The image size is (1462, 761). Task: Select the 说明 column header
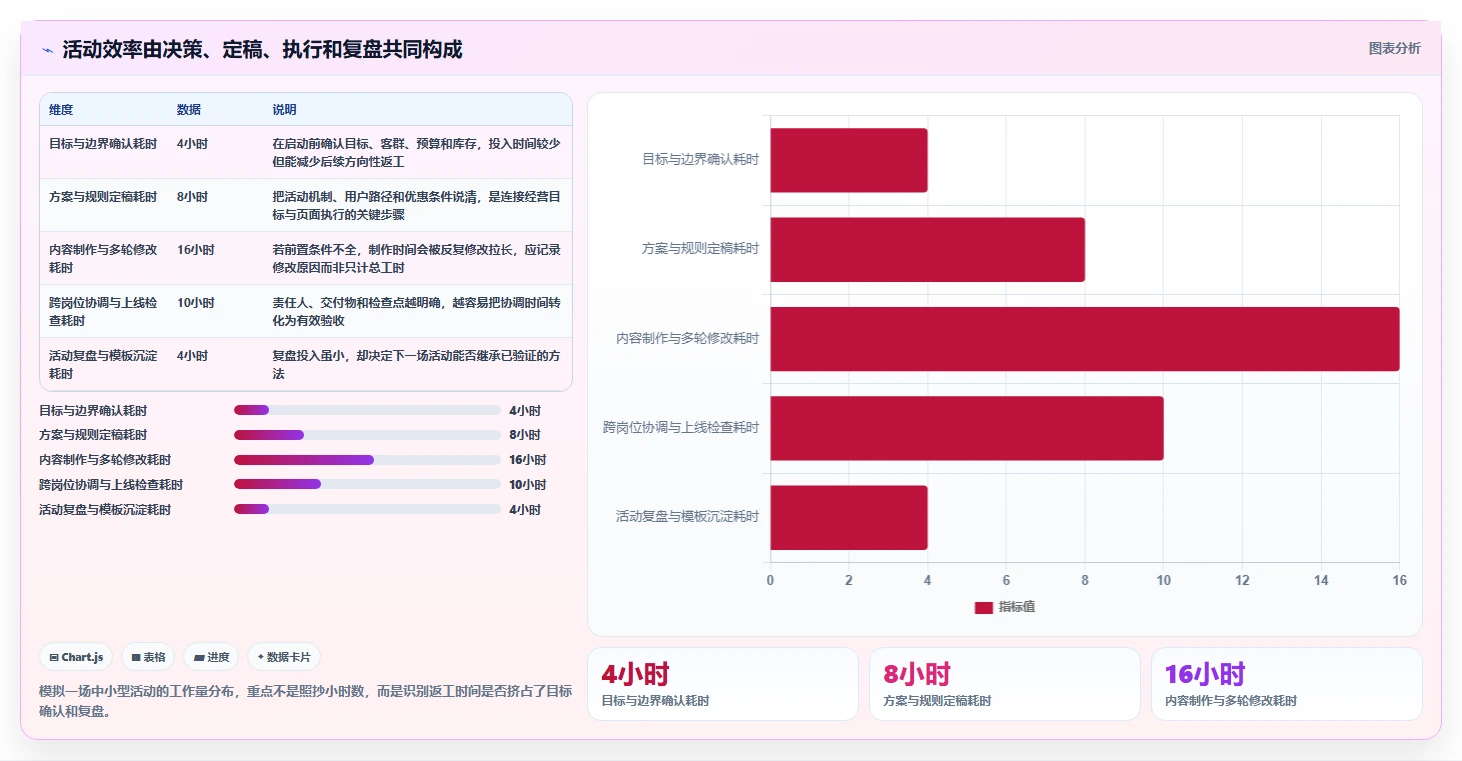(284, 110)
